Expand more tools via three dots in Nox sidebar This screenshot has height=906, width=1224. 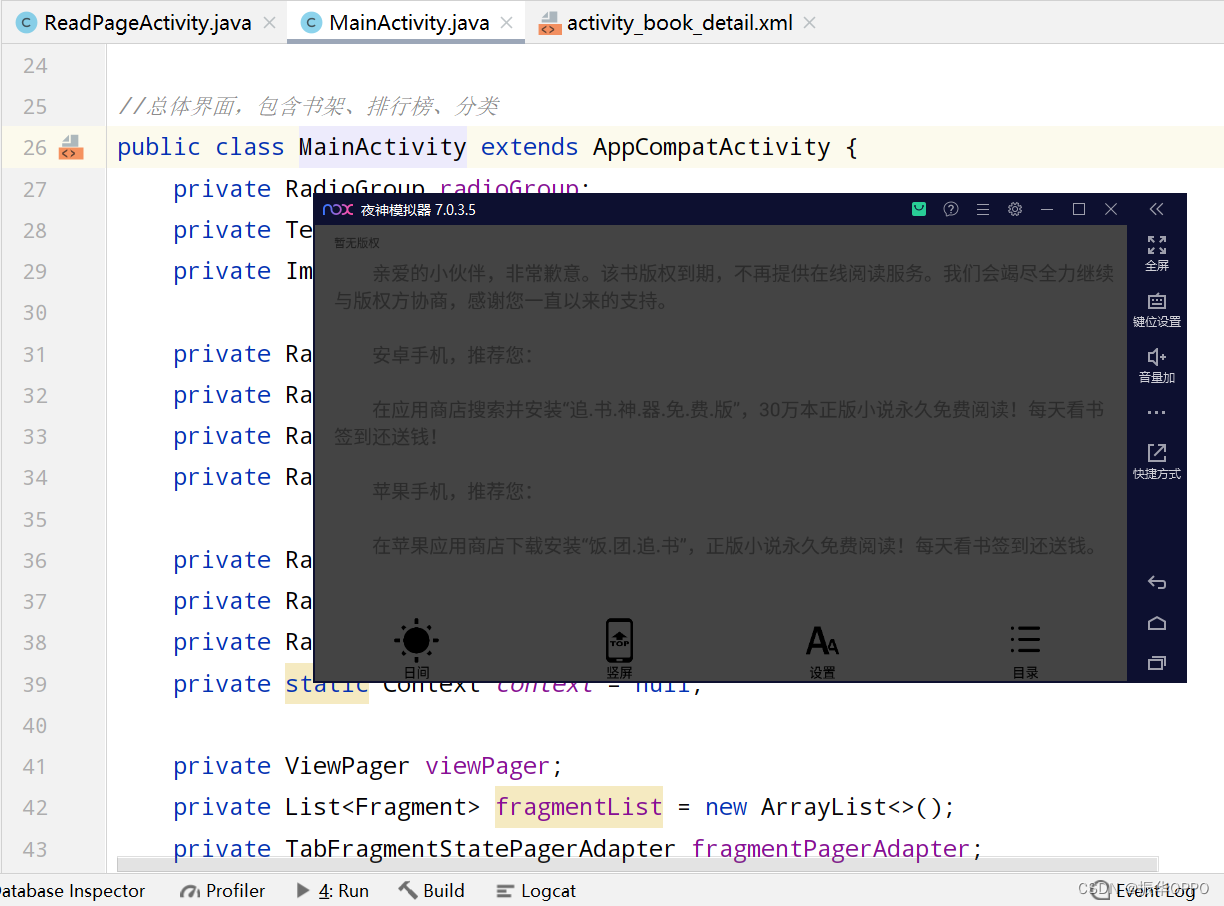click(1157, 413)
